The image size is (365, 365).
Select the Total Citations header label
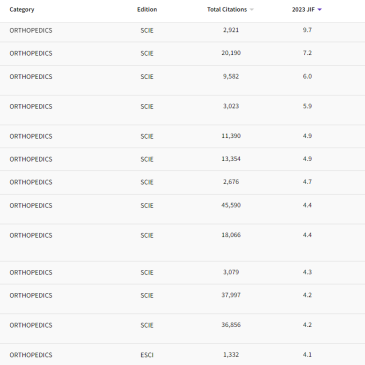227,10
